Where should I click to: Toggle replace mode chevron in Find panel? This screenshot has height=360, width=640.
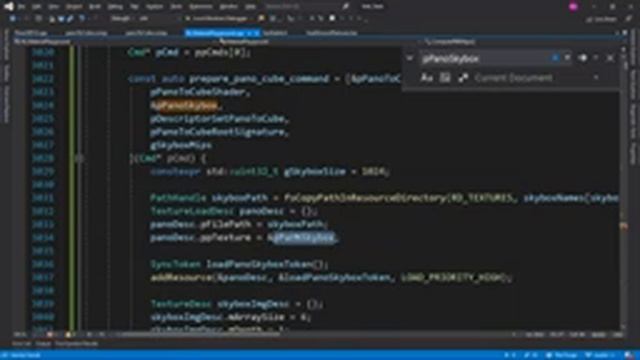point(410,58)
